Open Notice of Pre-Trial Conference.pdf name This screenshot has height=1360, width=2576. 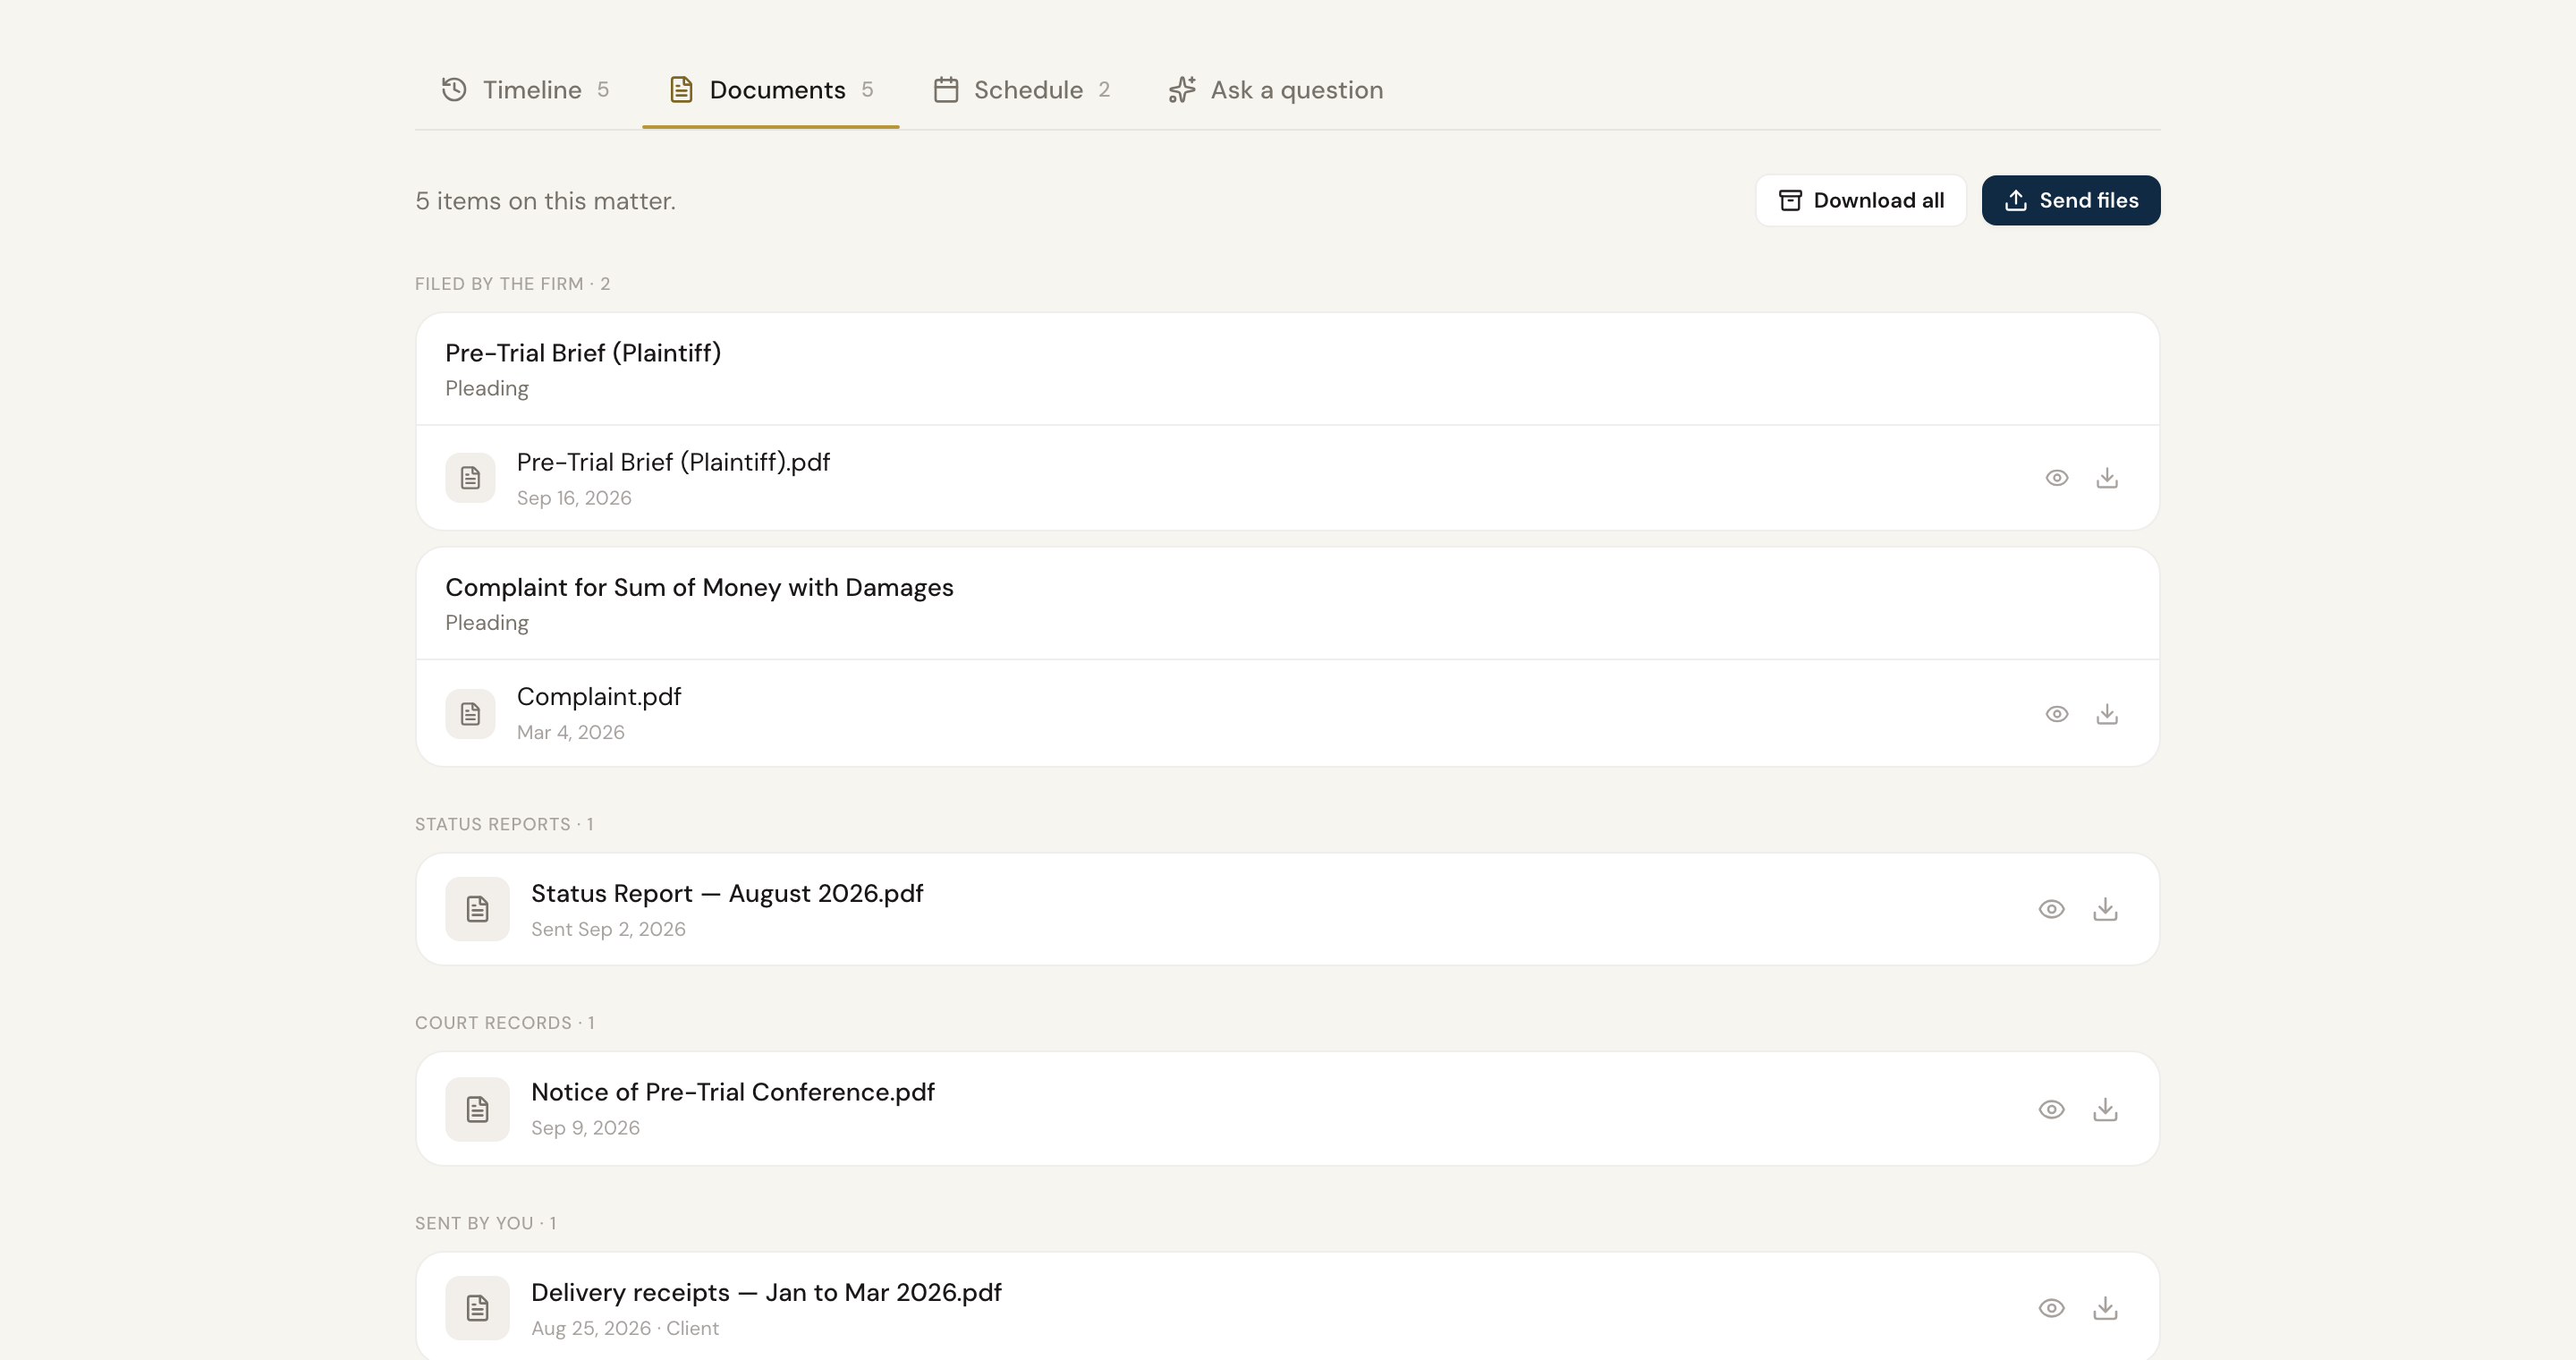(x=733, y=1092)
